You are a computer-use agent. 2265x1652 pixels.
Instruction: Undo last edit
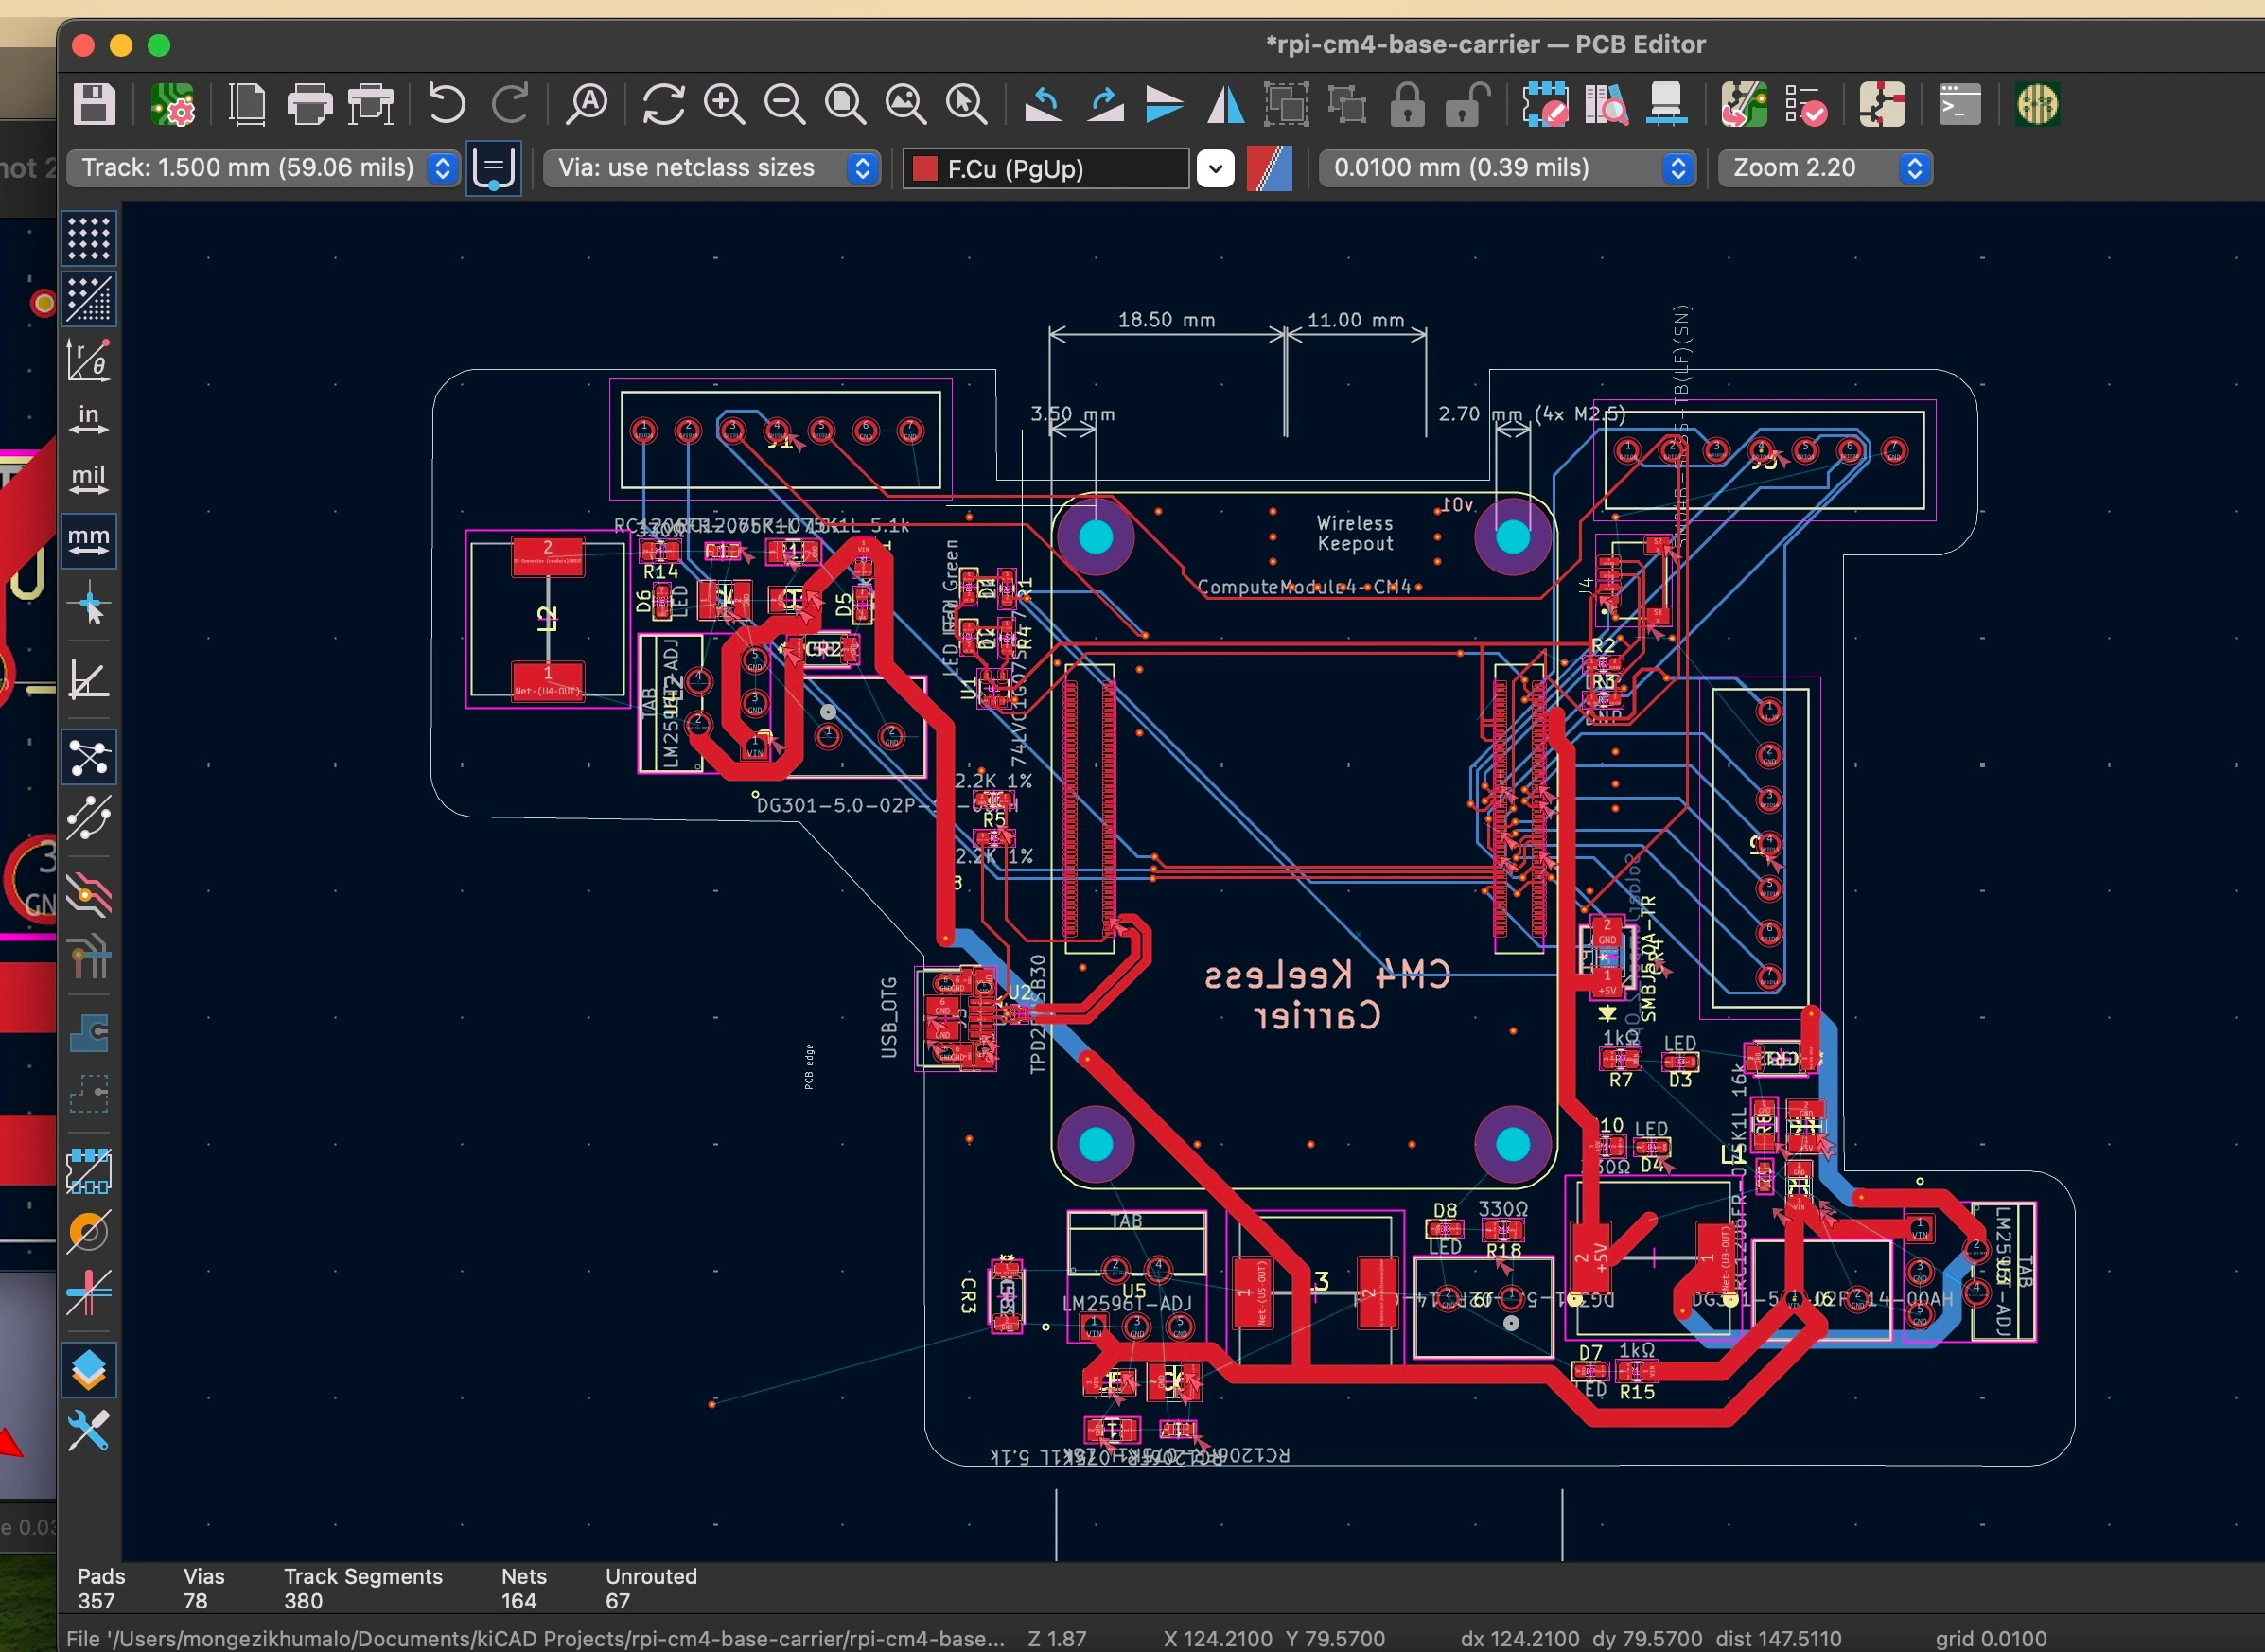pyautogui.click(x=446, y=105)
